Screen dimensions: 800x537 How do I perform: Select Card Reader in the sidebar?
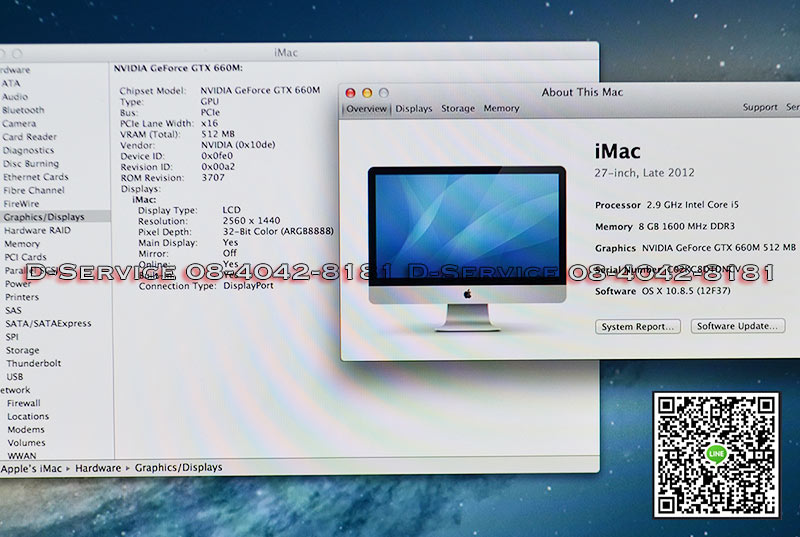tap(29, 137)
